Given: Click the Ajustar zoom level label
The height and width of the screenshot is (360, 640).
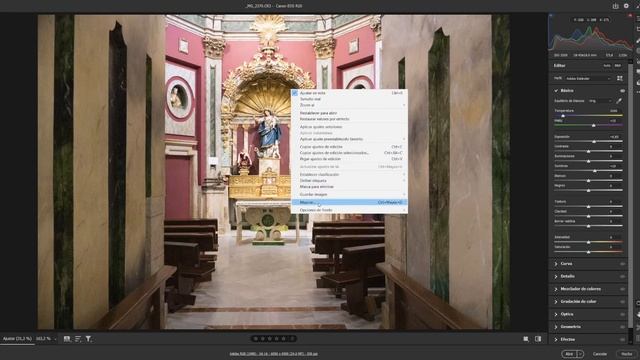Looking at the screenshot, I should (x=17, y=339).
